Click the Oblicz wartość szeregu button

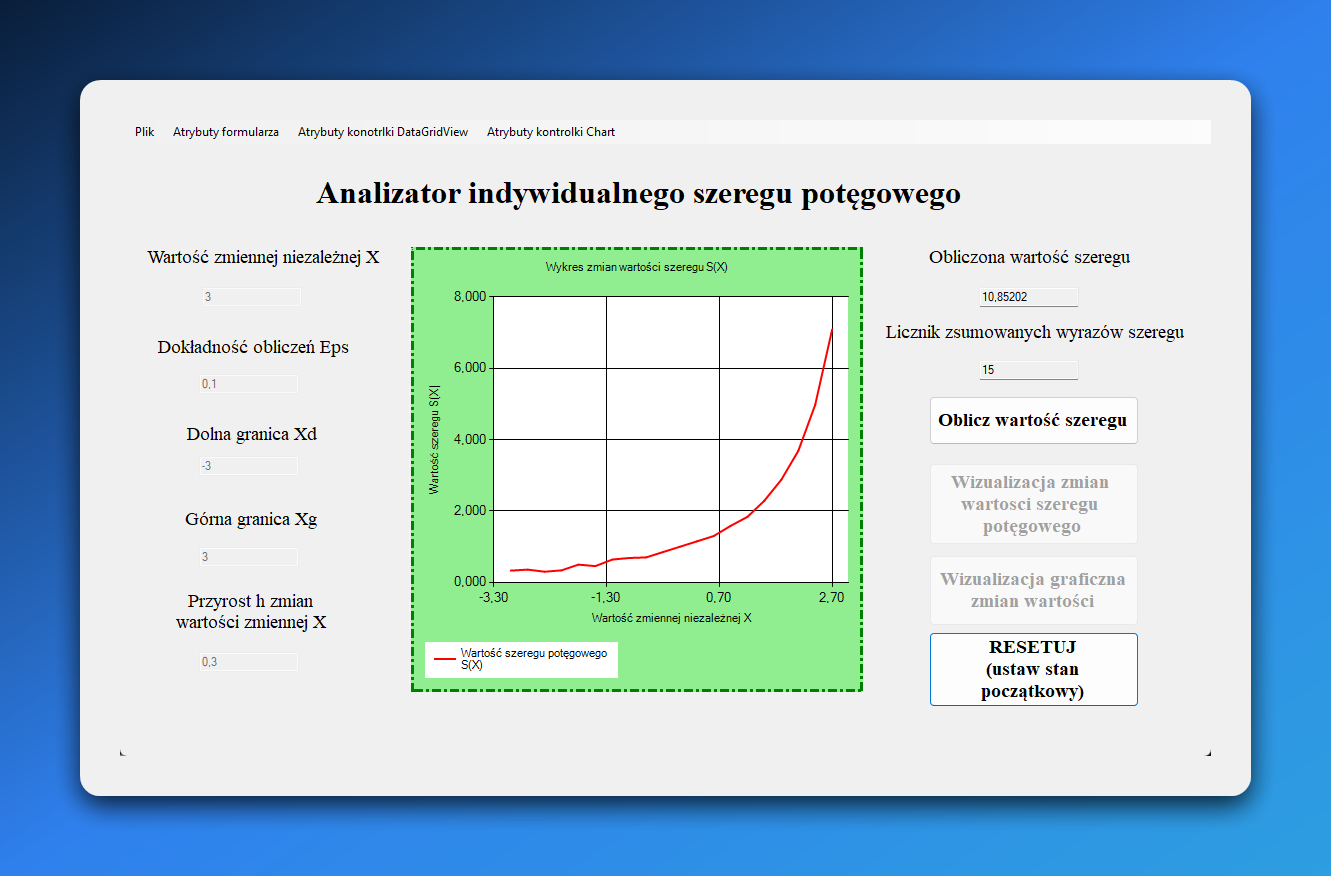pyautogui.click(x=1033, y=420)
